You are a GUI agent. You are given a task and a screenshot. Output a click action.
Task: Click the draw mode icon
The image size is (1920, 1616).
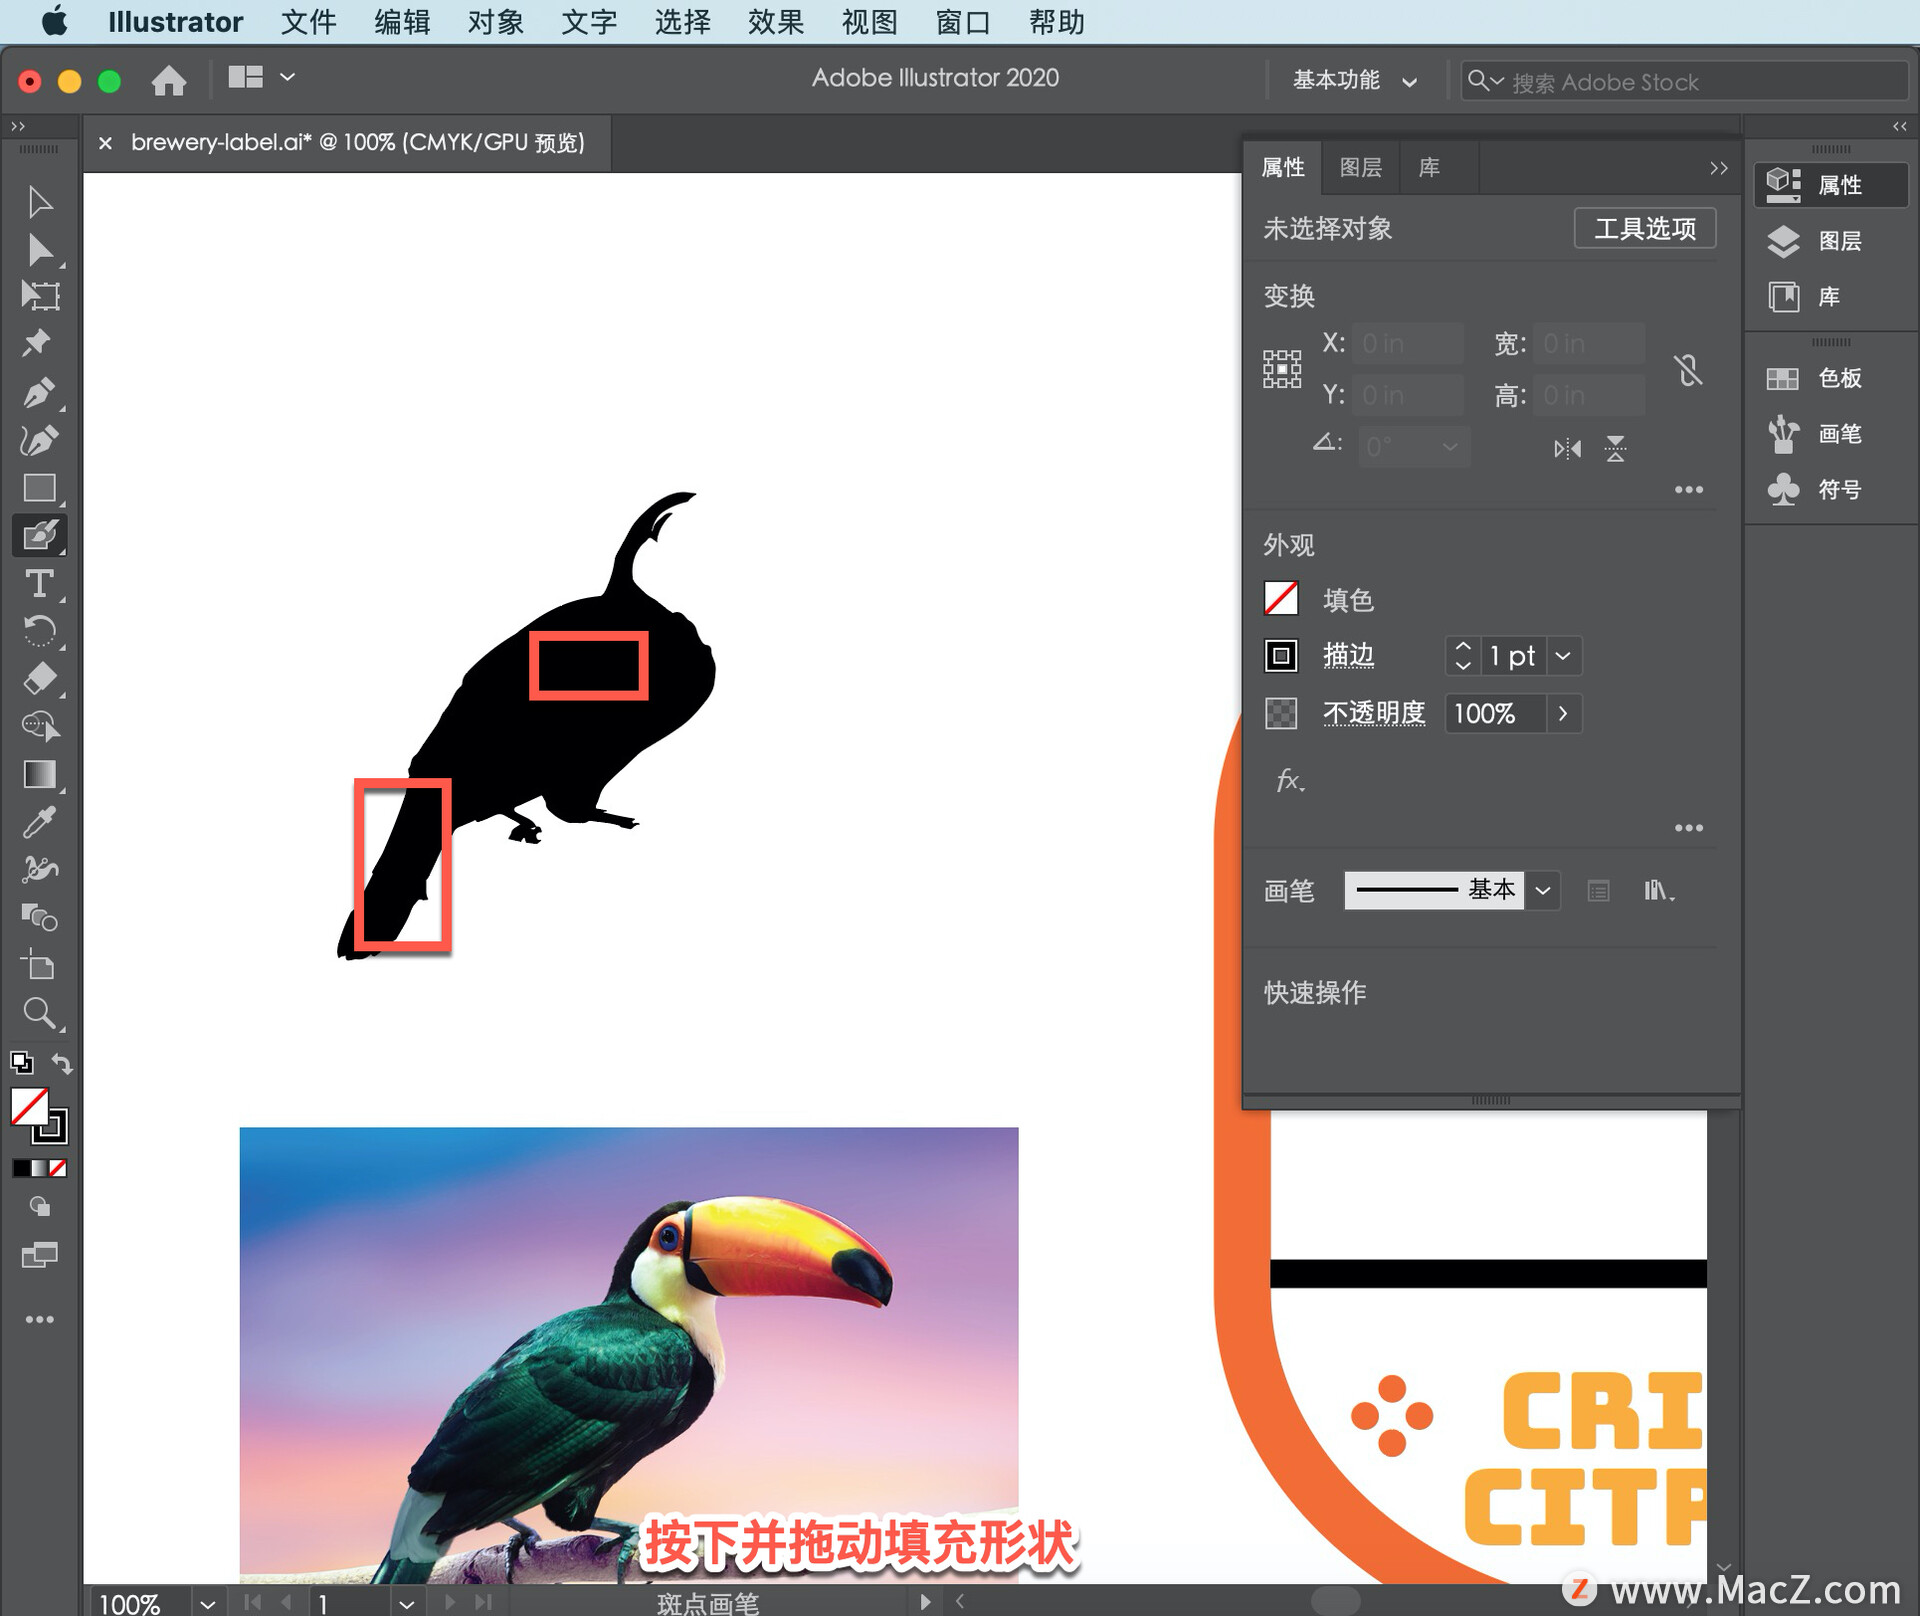click(x=39, y=1207)
